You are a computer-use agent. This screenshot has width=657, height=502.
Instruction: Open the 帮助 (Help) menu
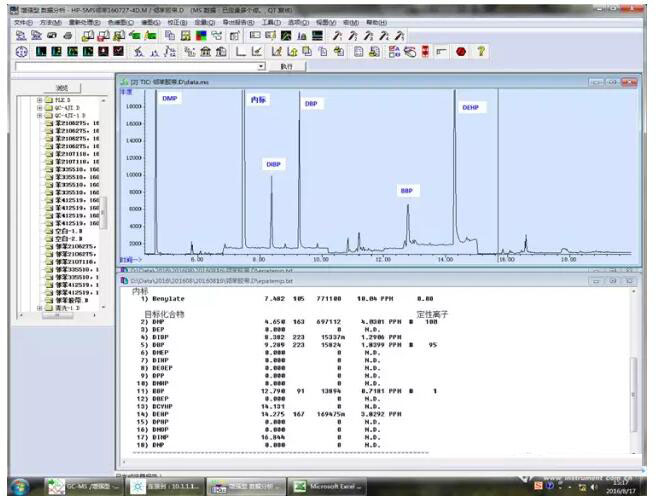[375, 21]
